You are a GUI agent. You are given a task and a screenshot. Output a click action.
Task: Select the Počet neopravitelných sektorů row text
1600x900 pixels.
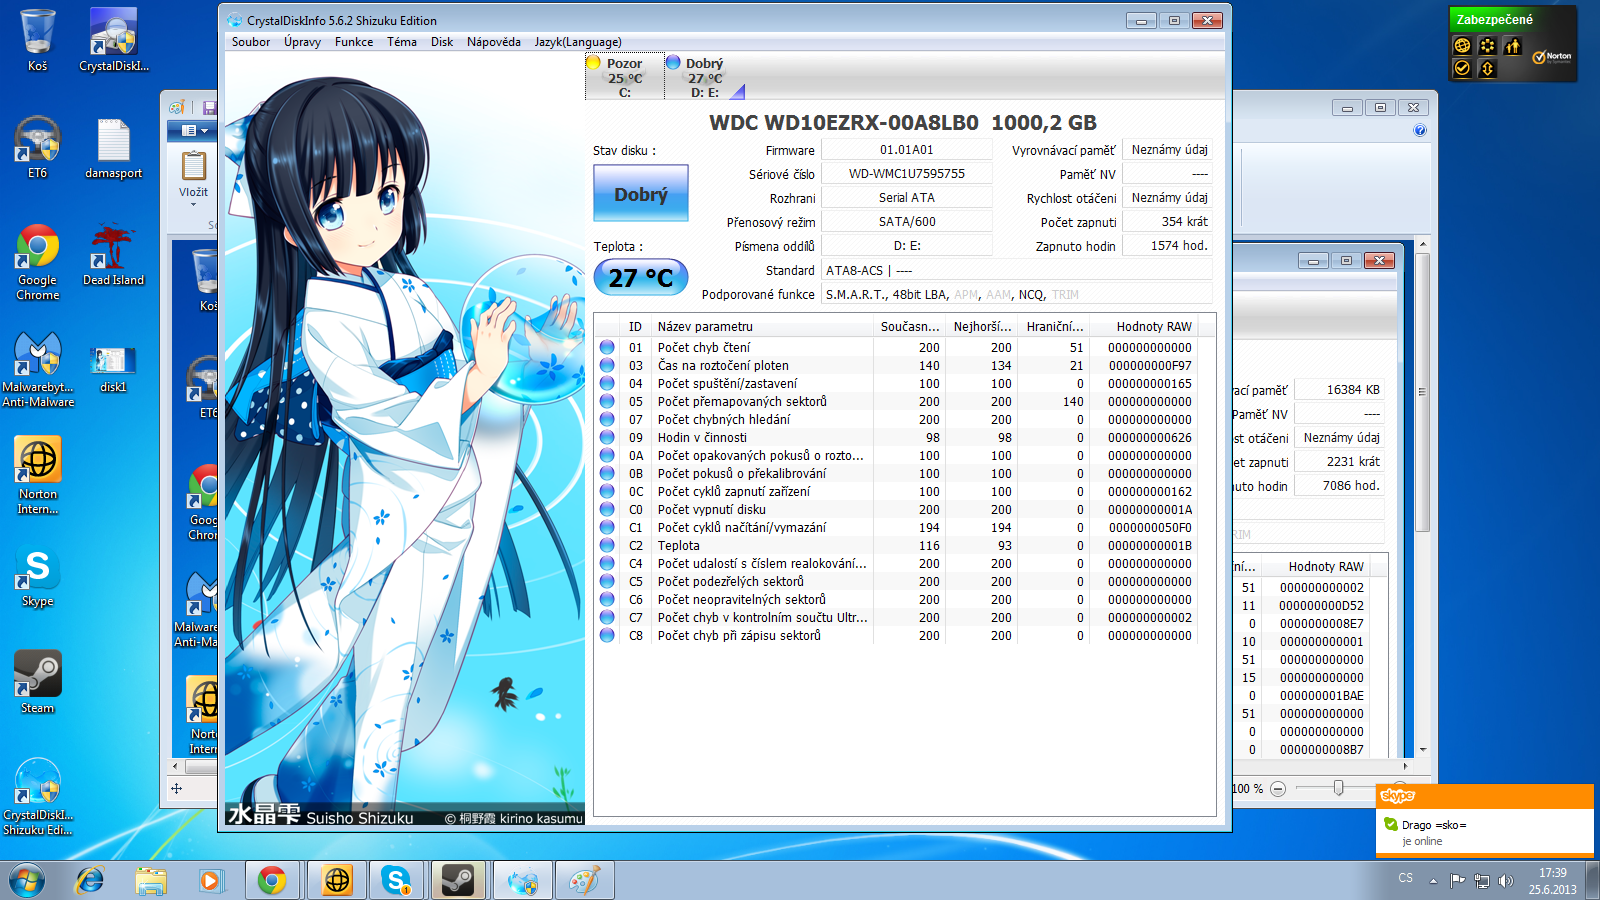(742, 600)
